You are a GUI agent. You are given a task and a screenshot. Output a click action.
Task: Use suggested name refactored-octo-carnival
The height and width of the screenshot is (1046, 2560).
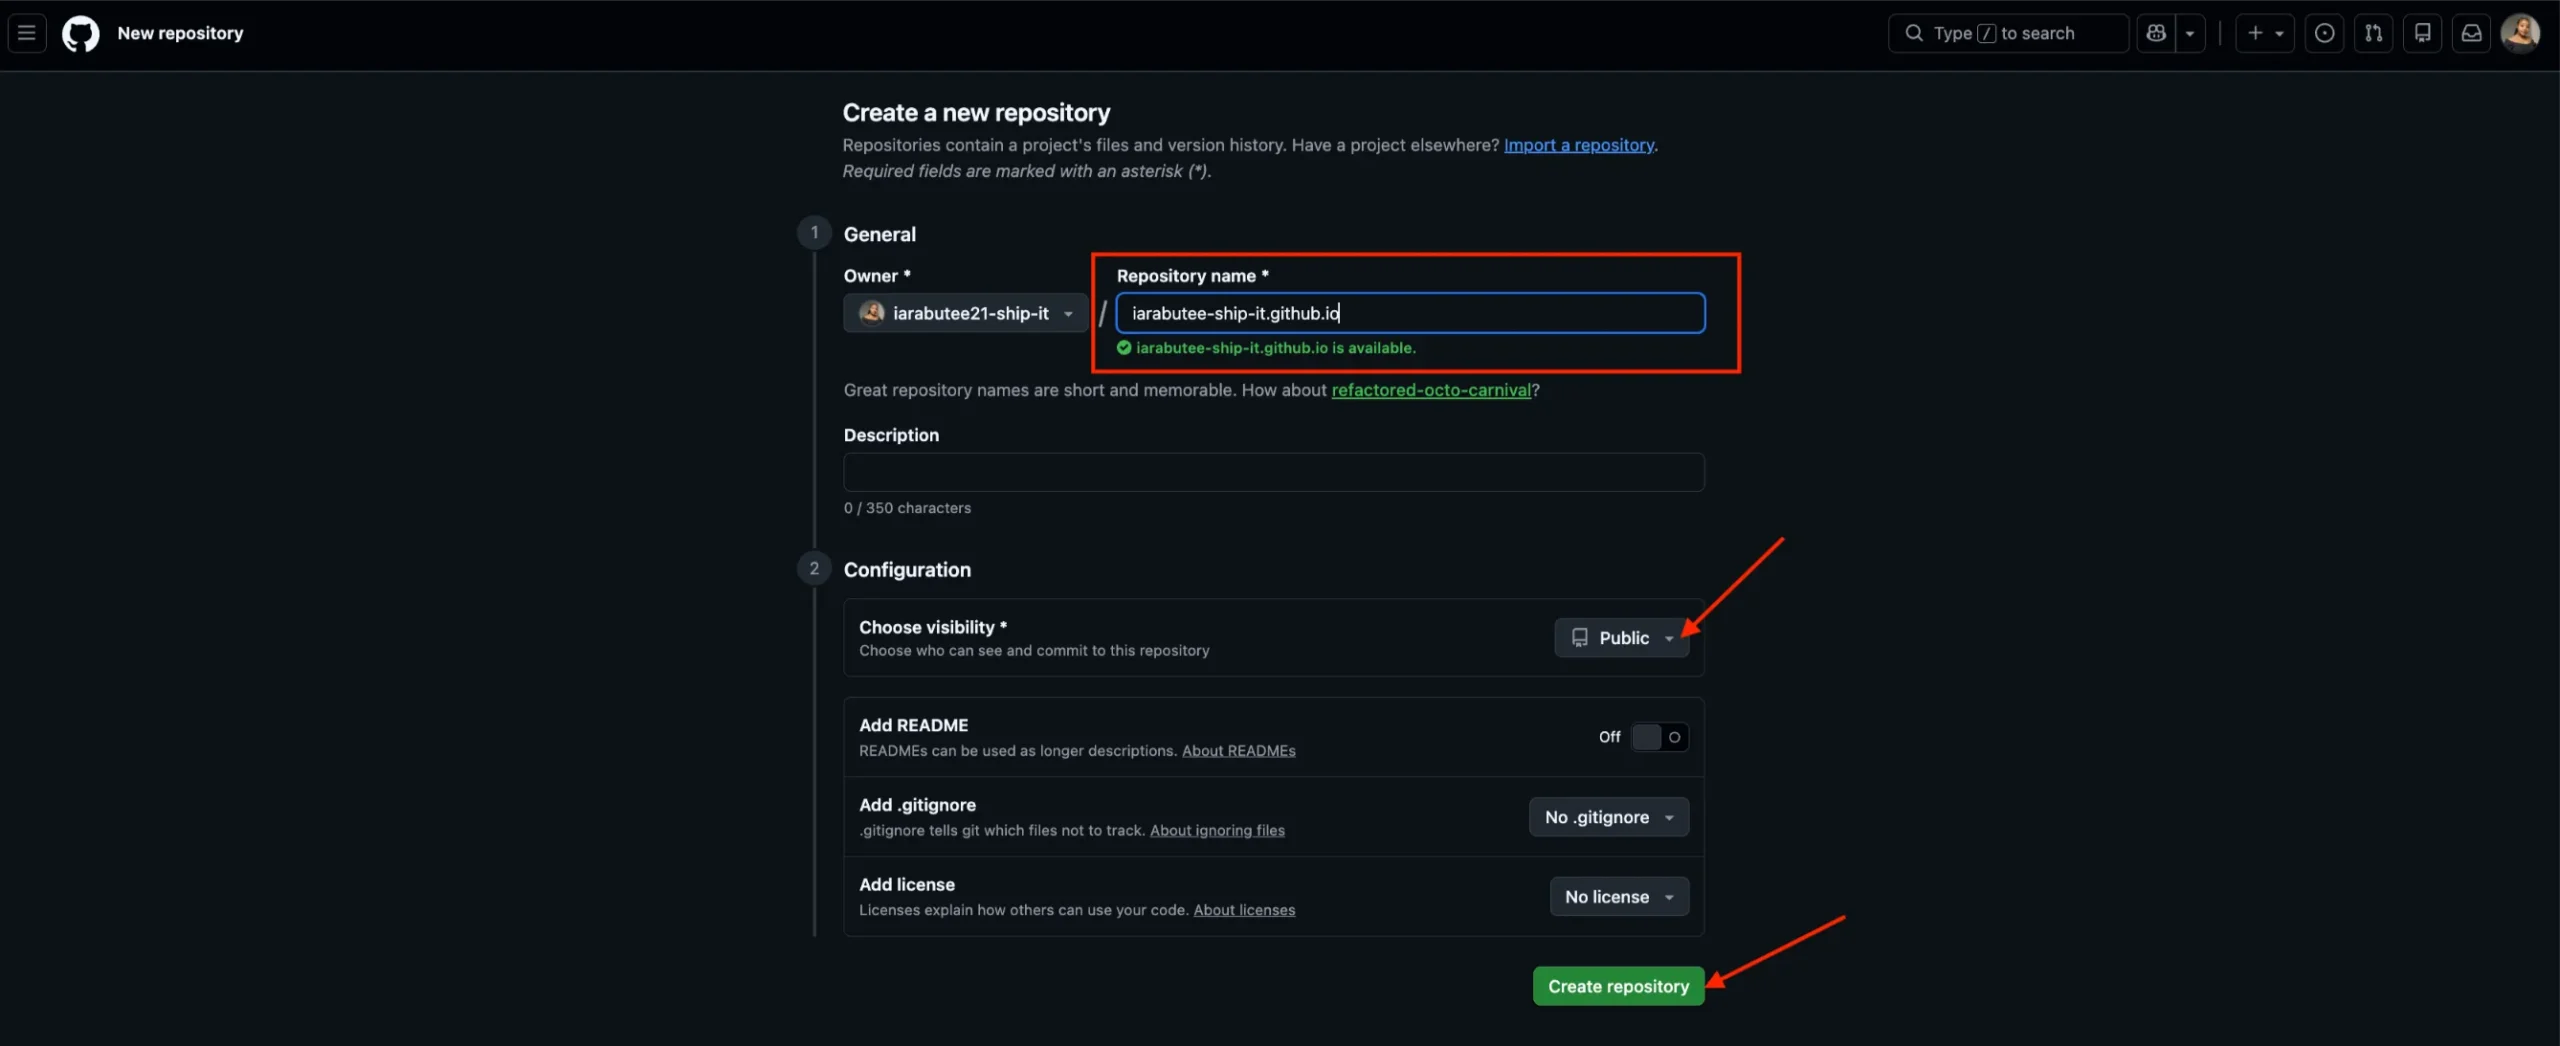point(1431,390)
